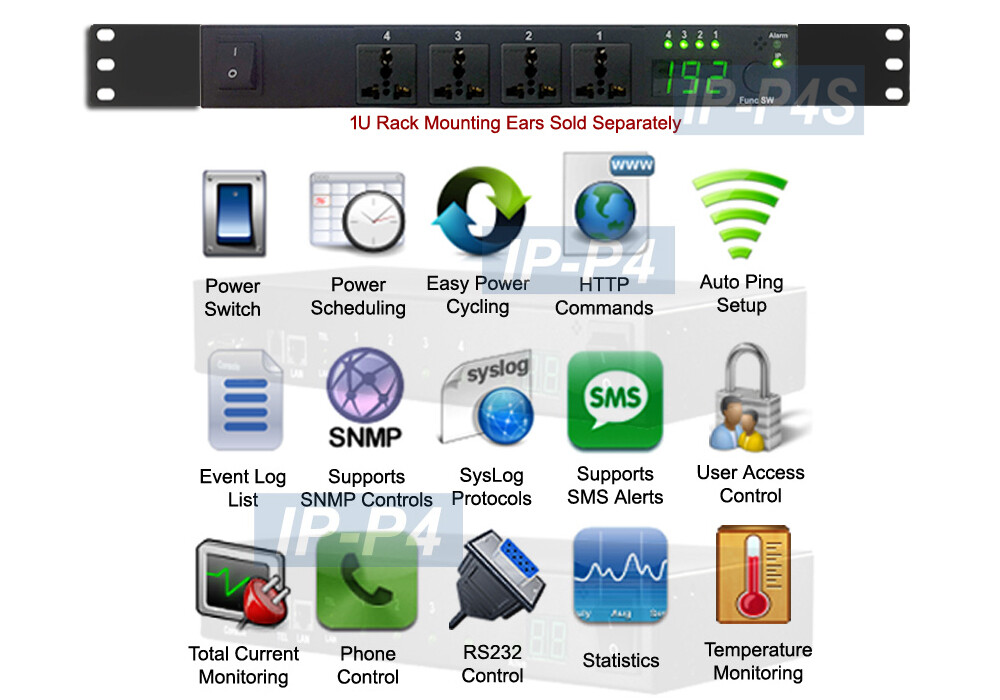
Task: Open the HTTP Commands globe icon
Action: (607, 205)
